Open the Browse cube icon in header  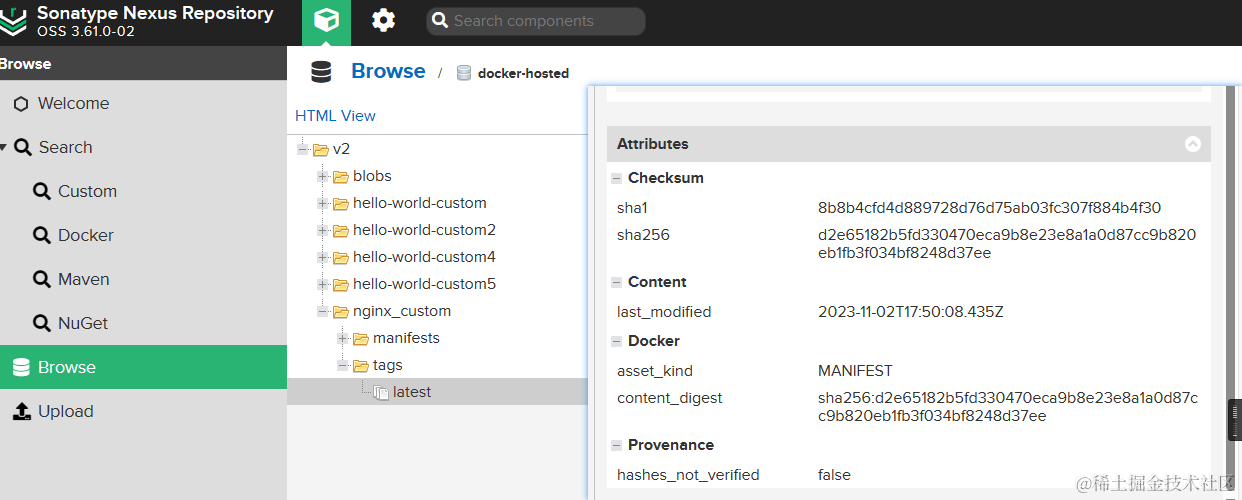[x=327, y=21]
